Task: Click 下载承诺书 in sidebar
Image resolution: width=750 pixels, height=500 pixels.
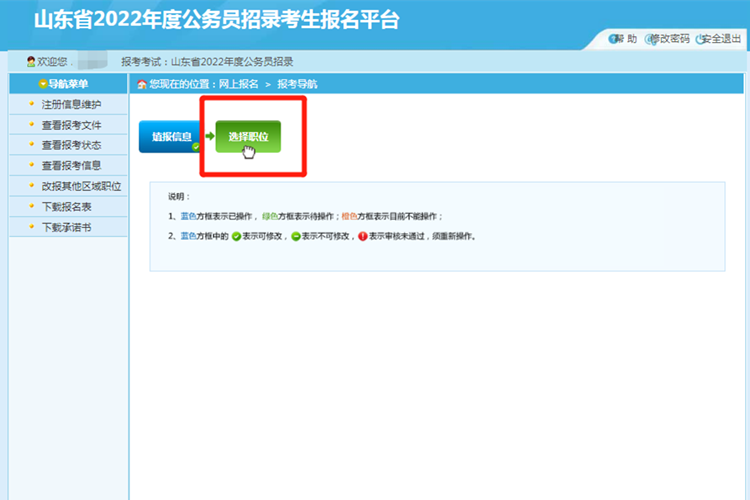Action: tap(66, 227)
